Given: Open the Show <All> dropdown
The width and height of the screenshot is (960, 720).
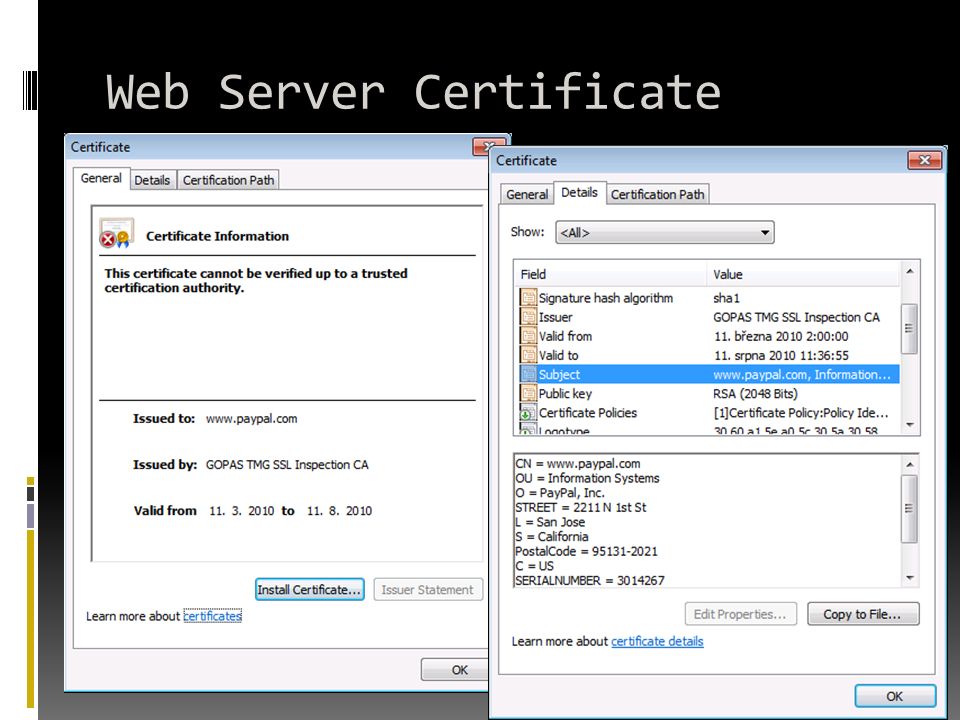Looking at the screenshot, I should tap(664, 233).
